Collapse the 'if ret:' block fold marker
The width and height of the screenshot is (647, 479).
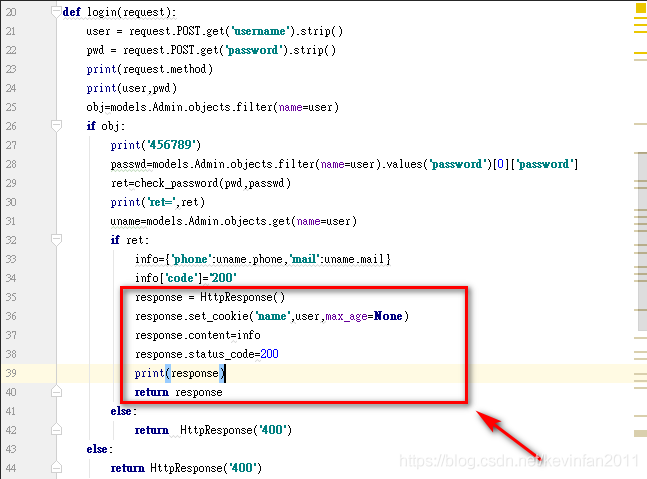pos(57,239)
